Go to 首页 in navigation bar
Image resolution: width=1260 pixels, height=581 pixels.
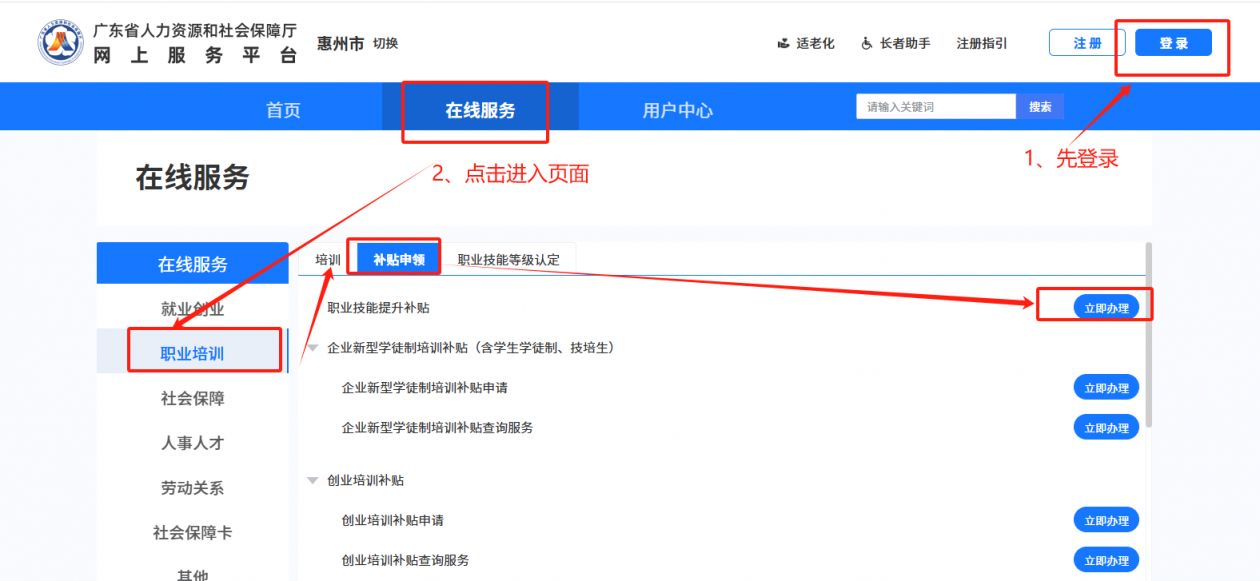(x=283, y=110)
